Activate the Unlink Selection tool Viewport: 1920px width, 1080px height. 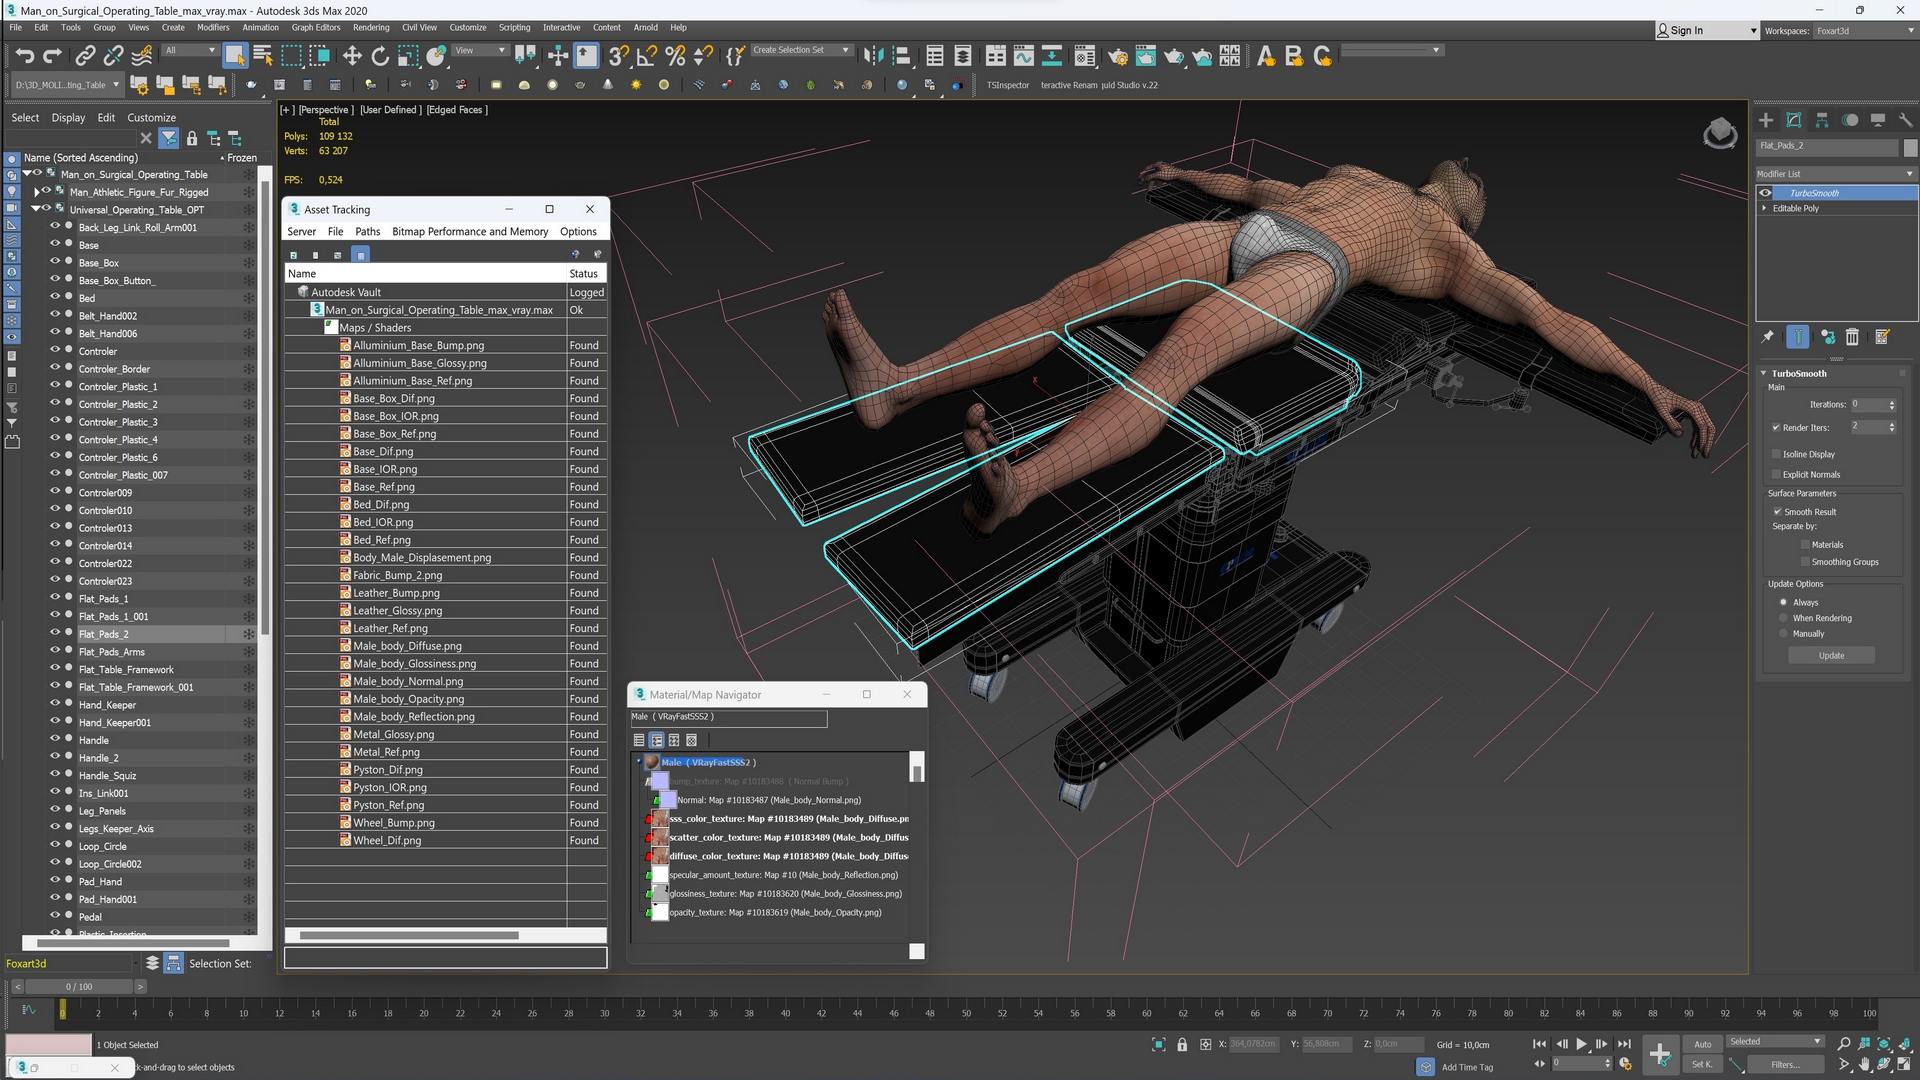point(113,56)
